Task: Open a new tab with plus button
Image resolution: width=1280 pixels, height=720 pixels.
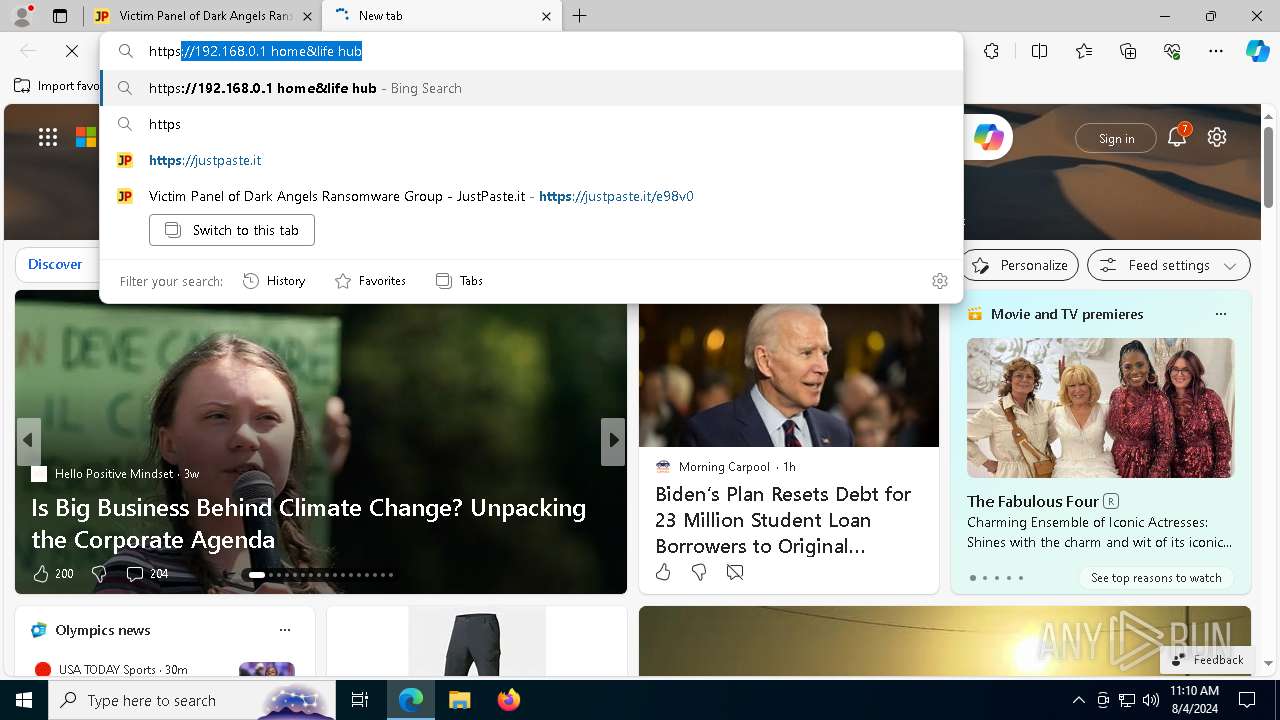Action: (580, 16)
